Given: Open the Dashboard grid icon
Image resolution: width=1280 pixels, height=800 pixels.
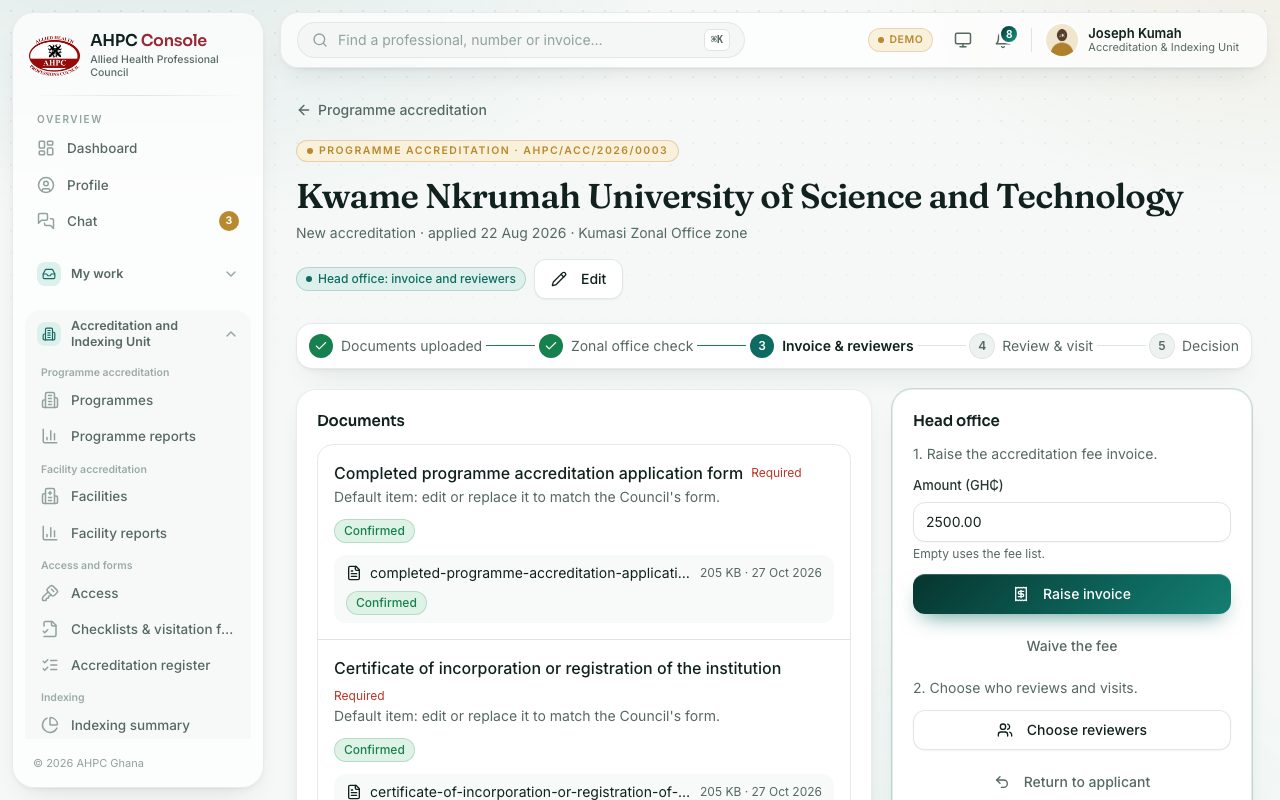Looking at the screenshot, I should pos(46,148).
